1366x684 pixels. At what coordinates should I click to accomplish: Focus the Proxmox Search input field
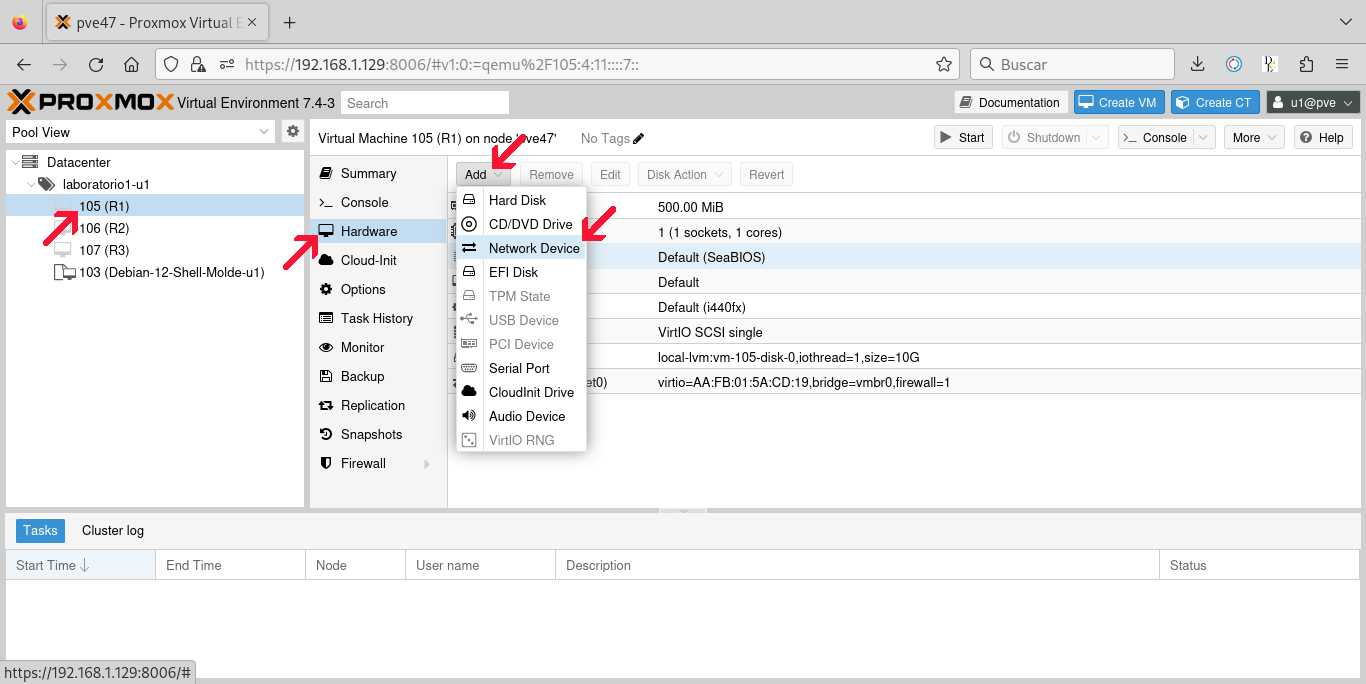click(425, 103)
